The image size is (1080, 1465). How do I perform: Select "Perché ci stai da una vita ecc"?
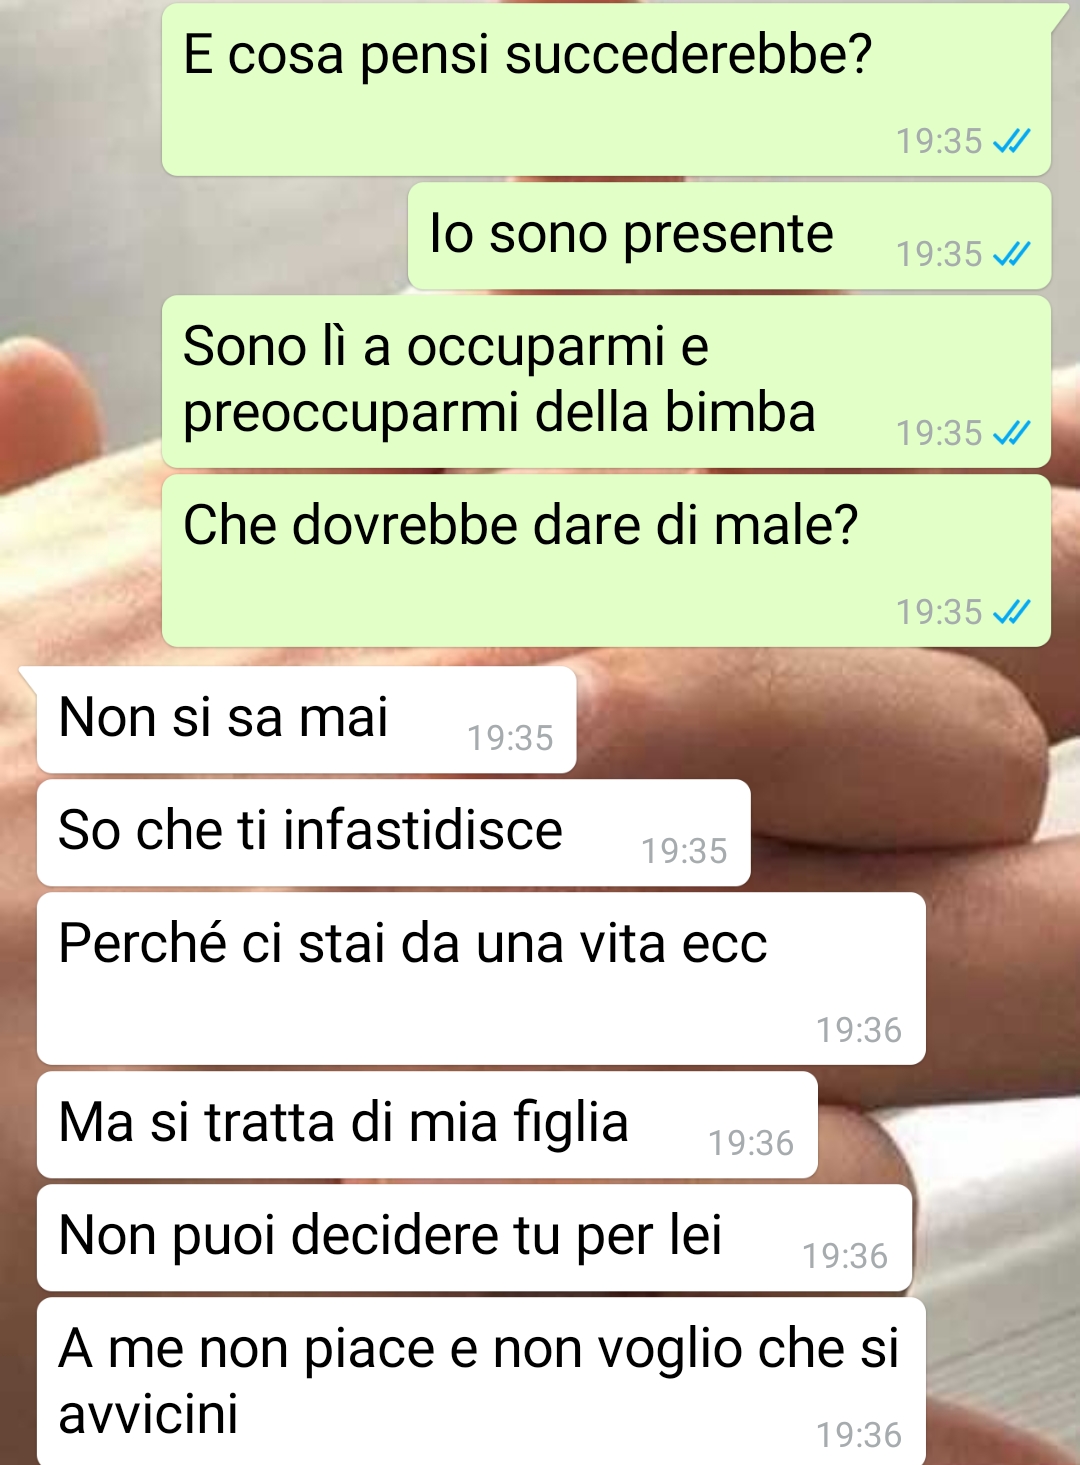(481, 979)
